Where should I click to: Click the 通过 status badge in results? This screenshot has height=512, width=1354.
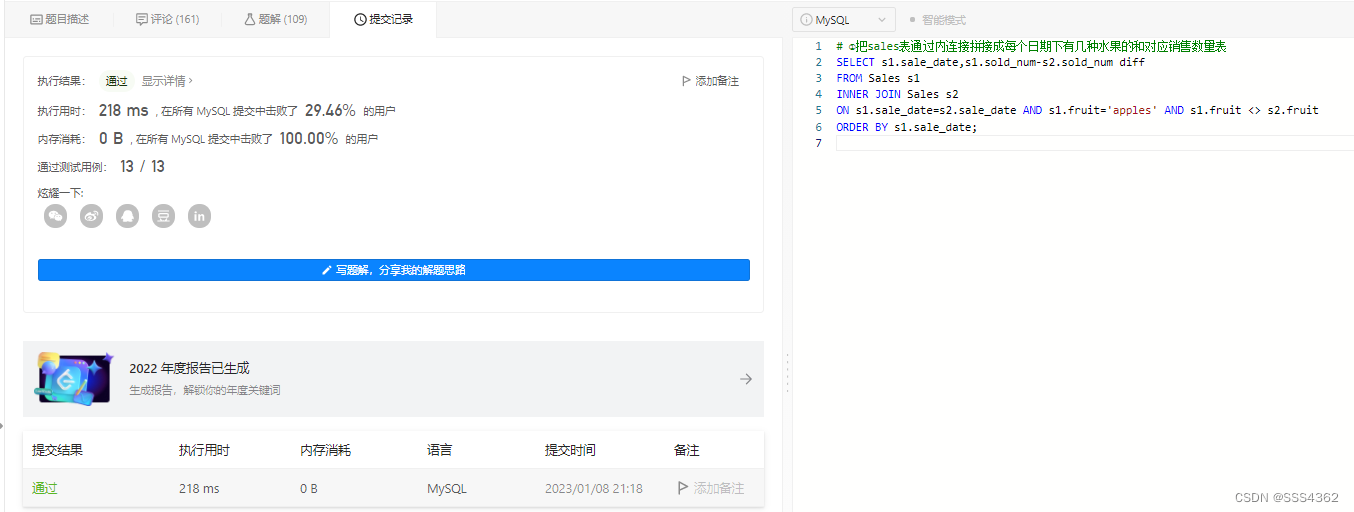(x=117, y=81)
